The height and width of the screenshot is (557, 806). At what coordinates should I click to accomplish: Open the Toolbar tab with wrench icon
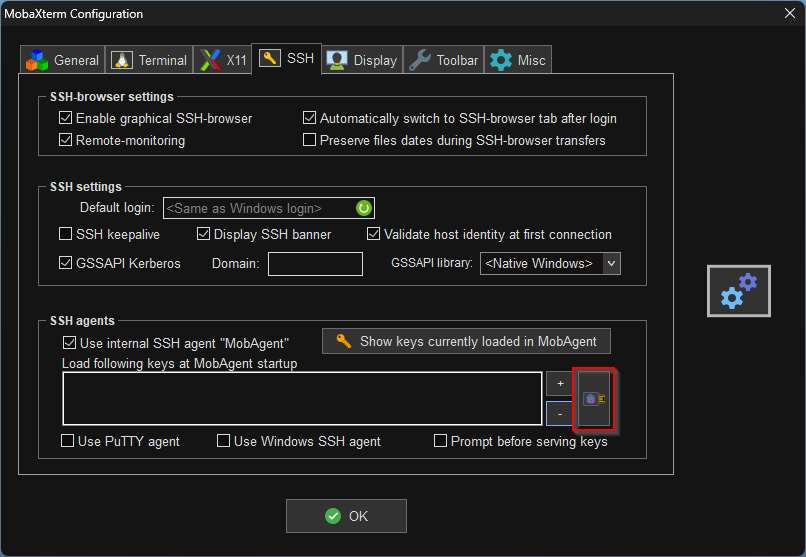pos(444,60)
